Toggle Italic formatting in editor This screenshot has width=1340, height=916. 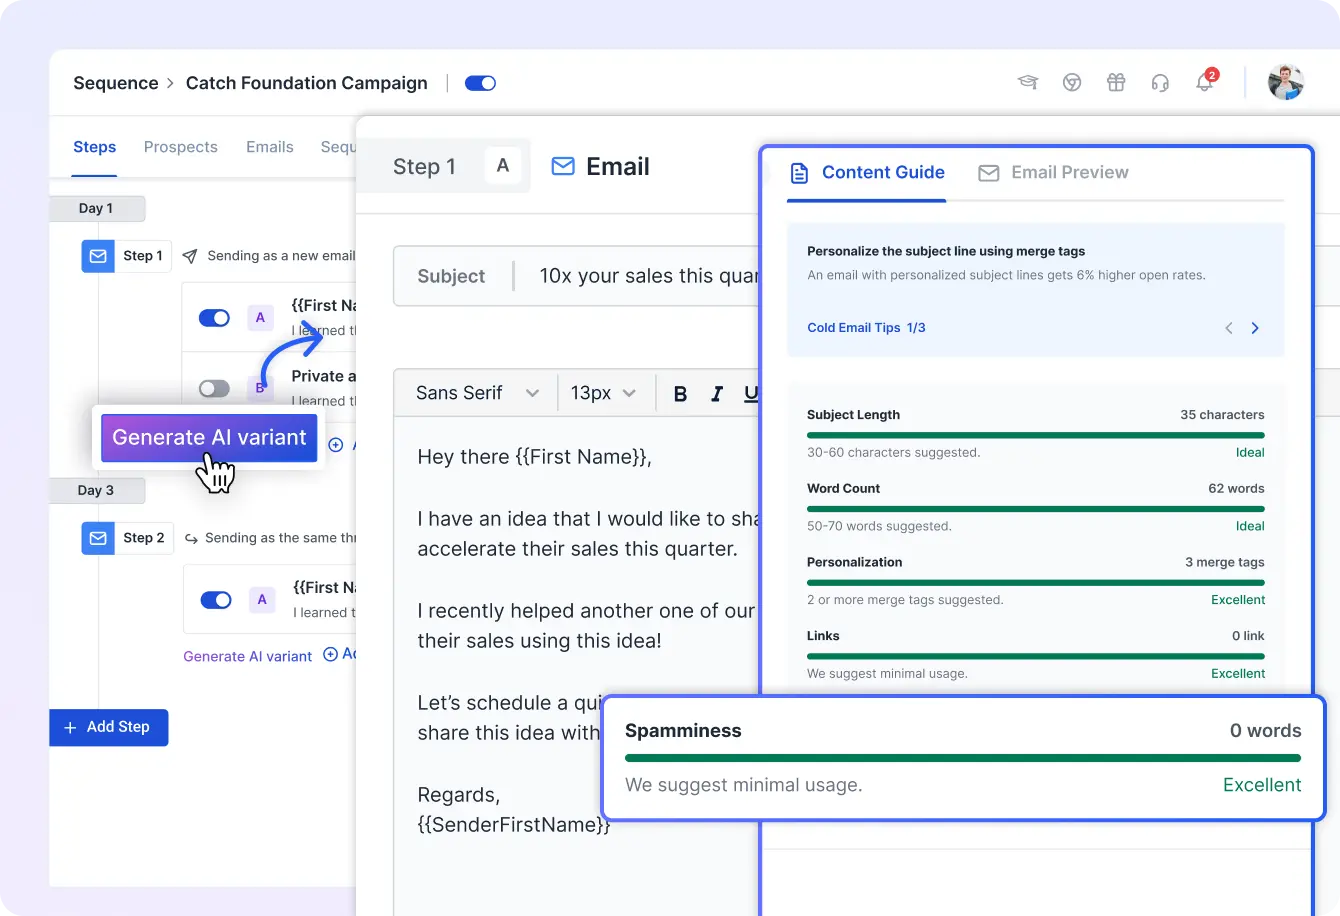point(716,394)
